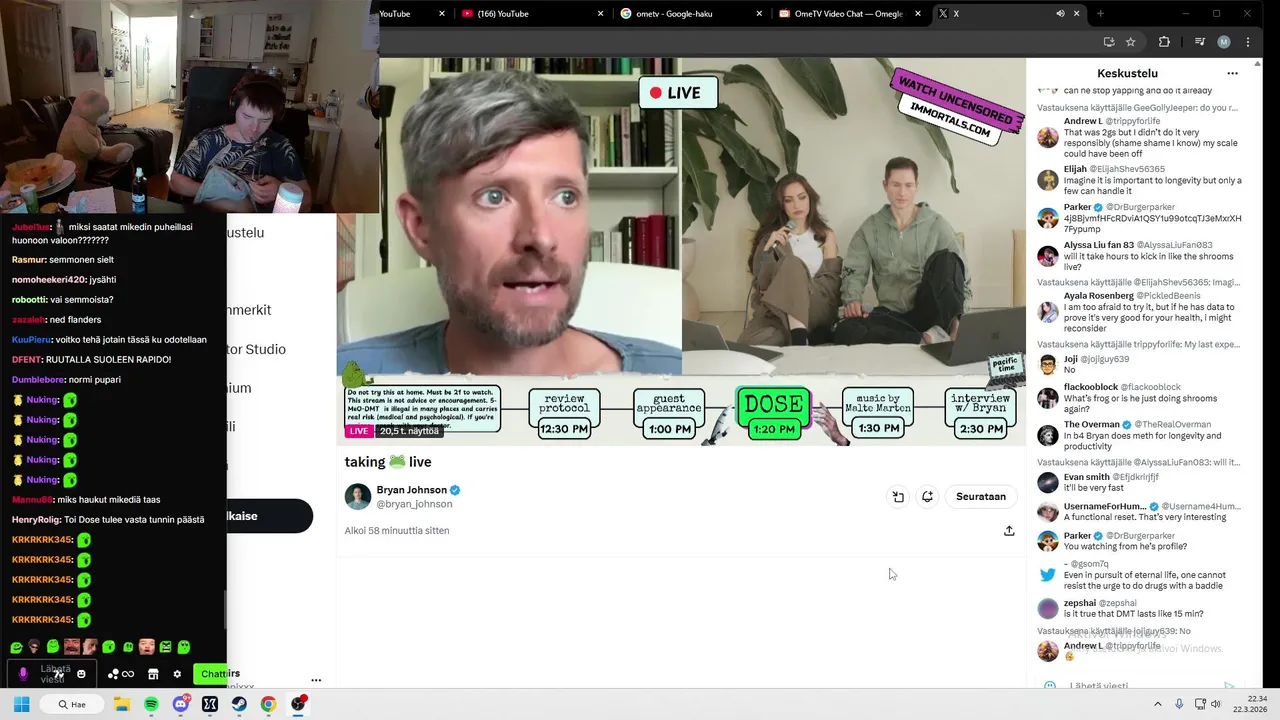Viewport: 1280px width, 720px height.
Task: Click the pop-out icon beside the repost icon
Action: 898,496
